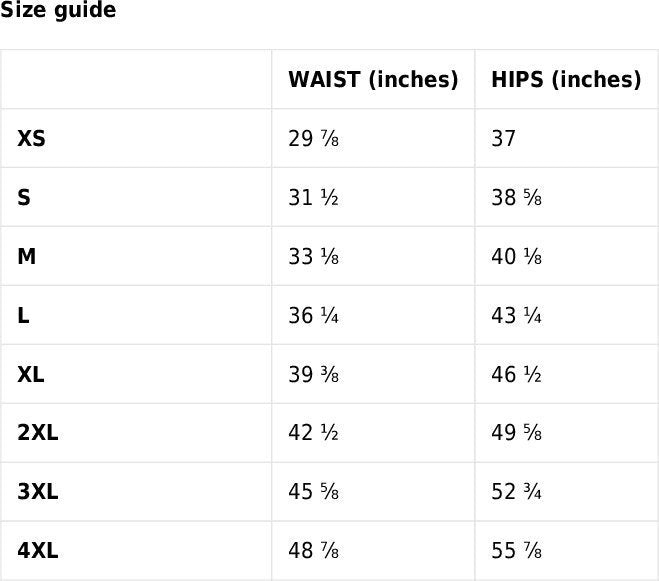Screen dimensions: 659x581
Task: Select the XS hips value 37
Action: (503, 138)
